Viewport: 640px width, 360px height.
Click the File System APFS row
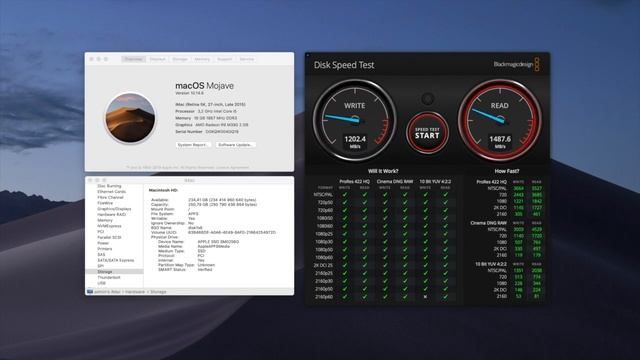175,214
